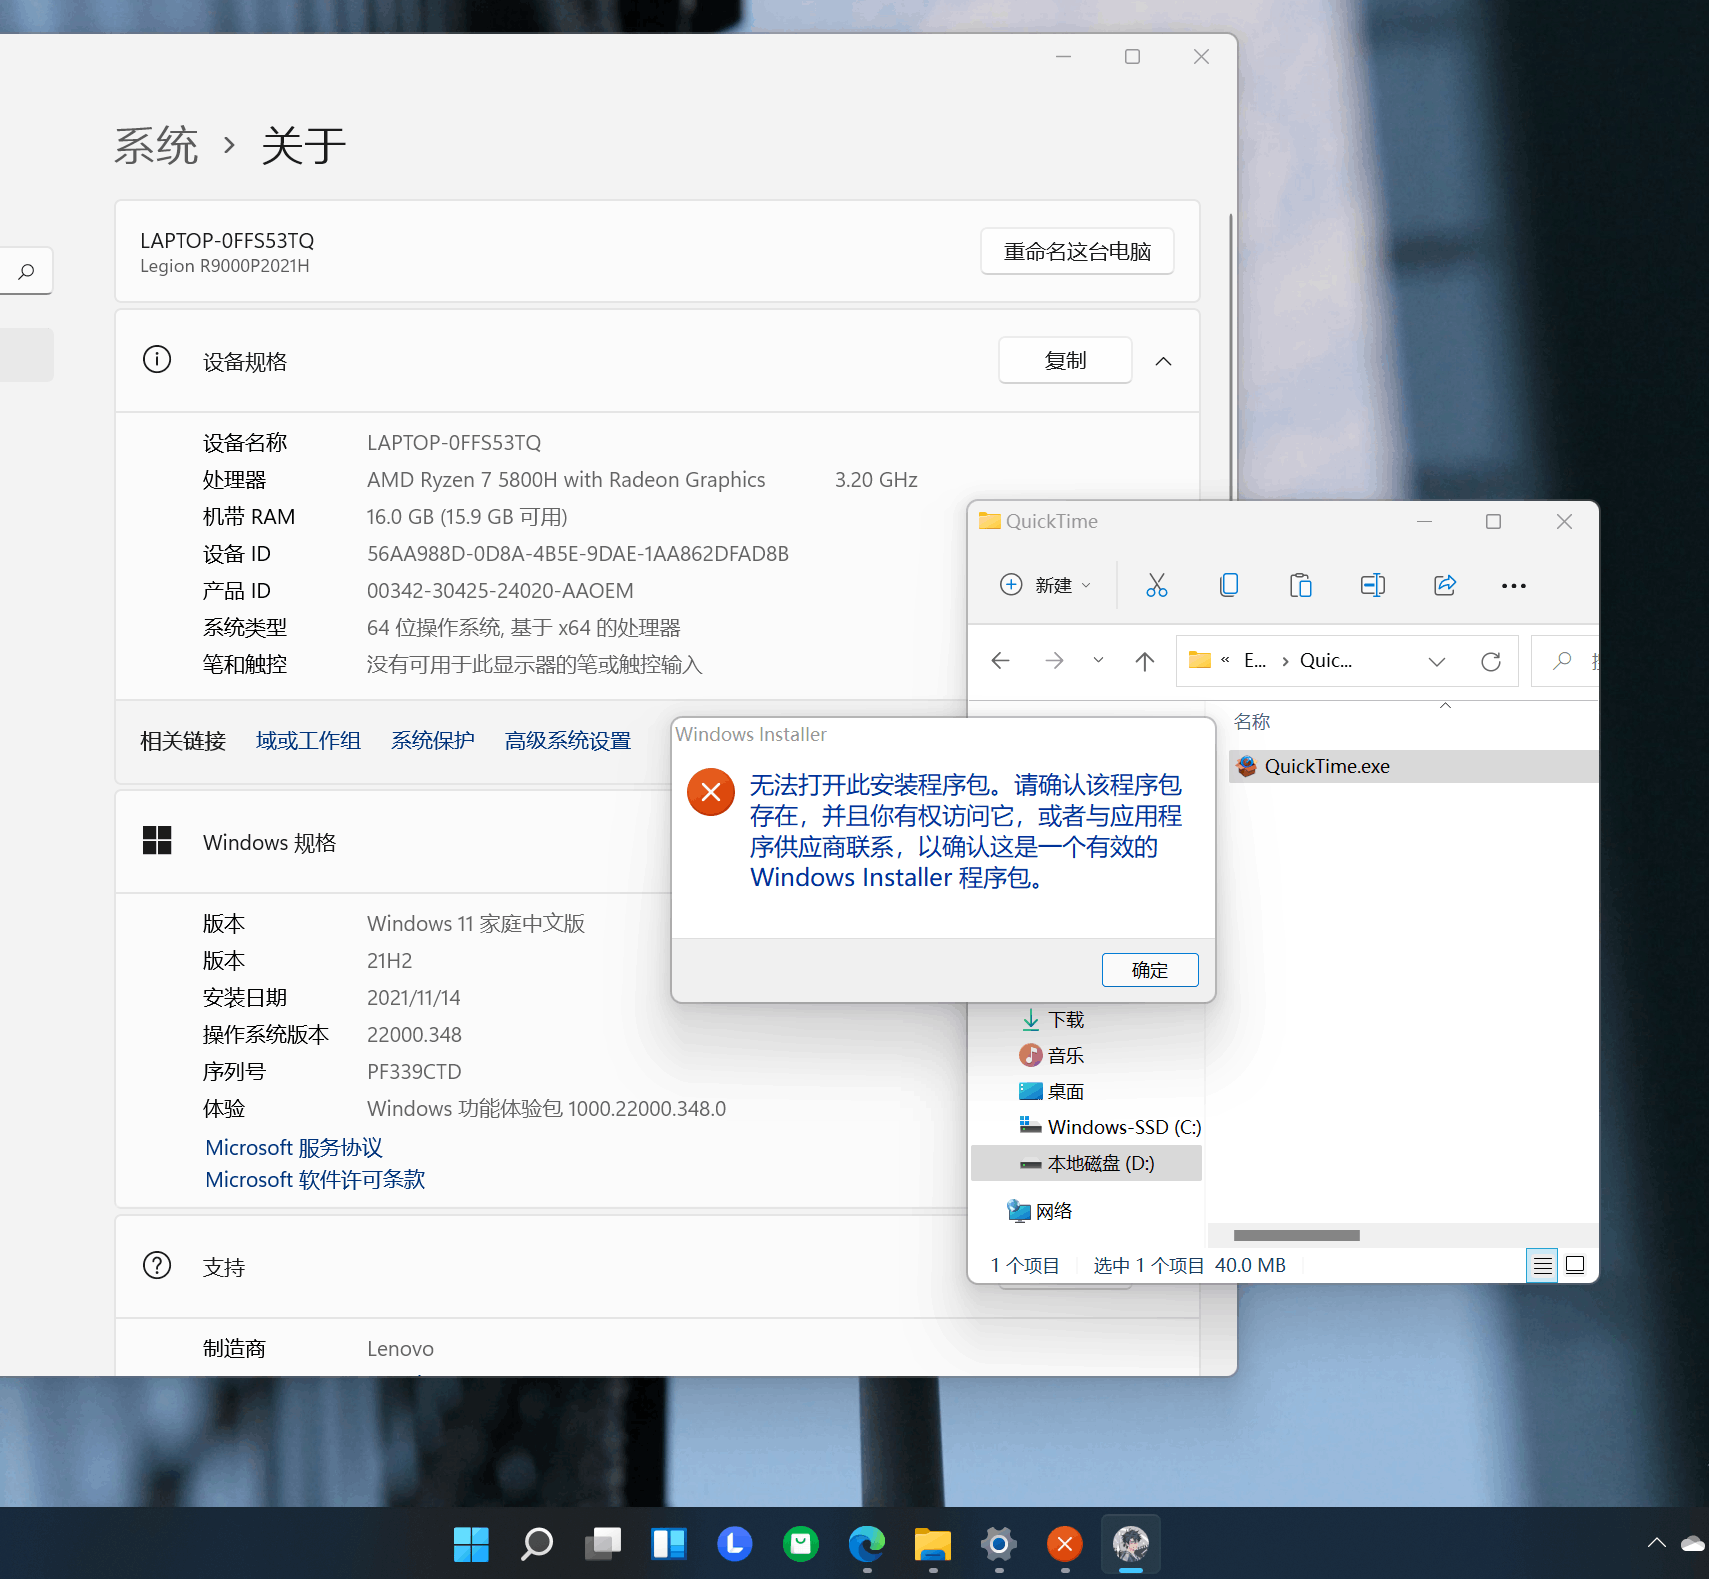1709x1579 pixels.
Task: Click 复制 button for device specifications
Action: 1065,361
